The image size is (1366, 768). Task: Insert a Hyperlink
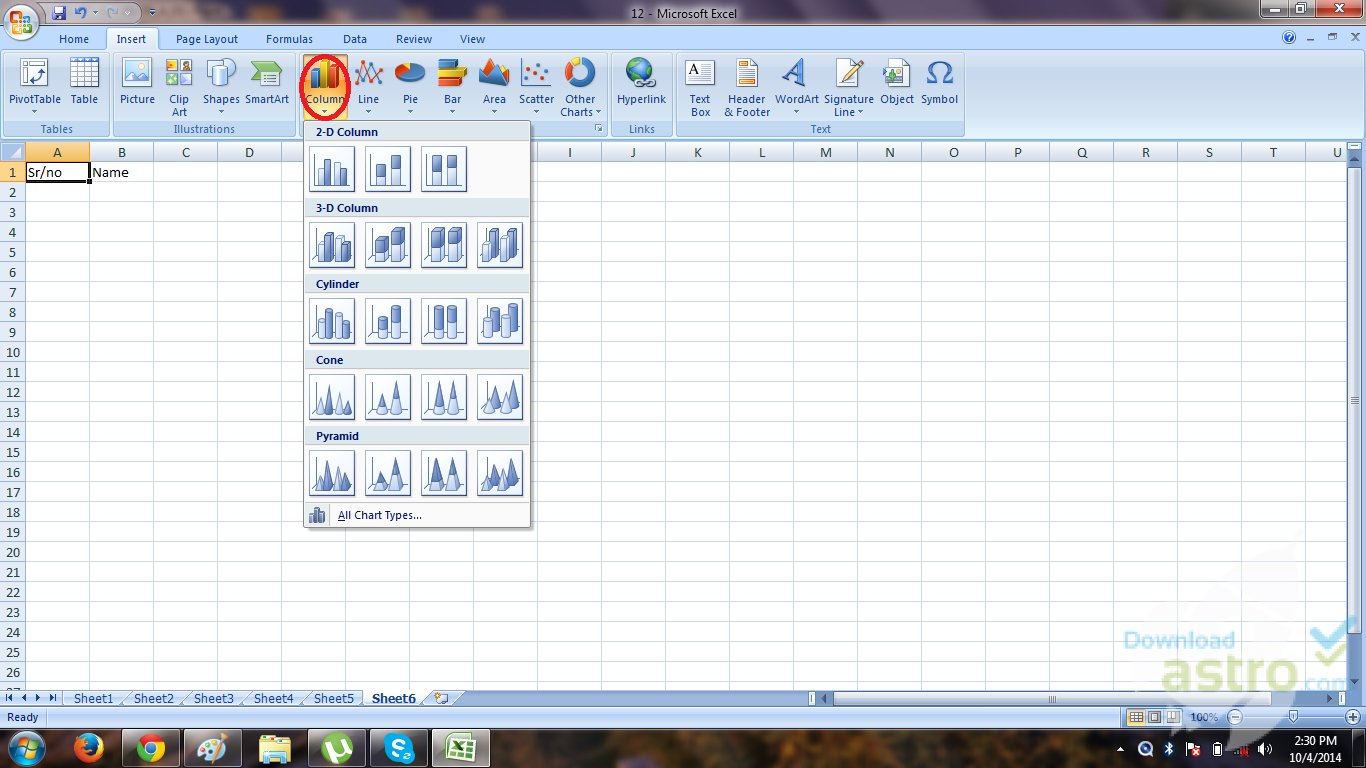point(641,85)
